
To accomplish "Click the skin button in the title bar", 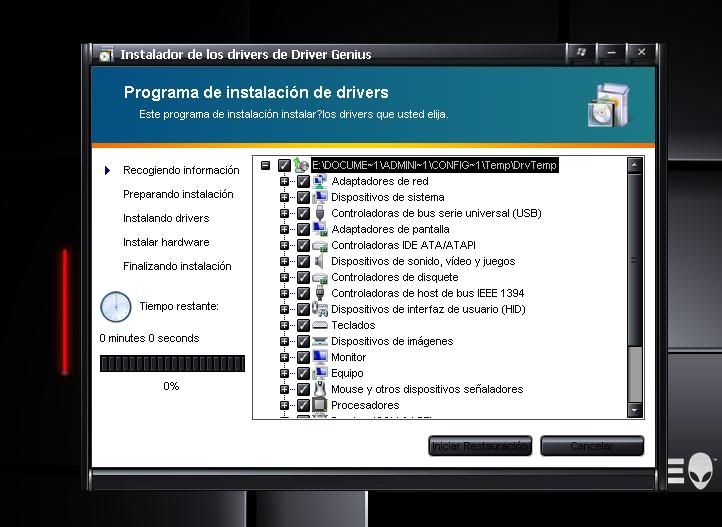I will [x=581, y=52].
